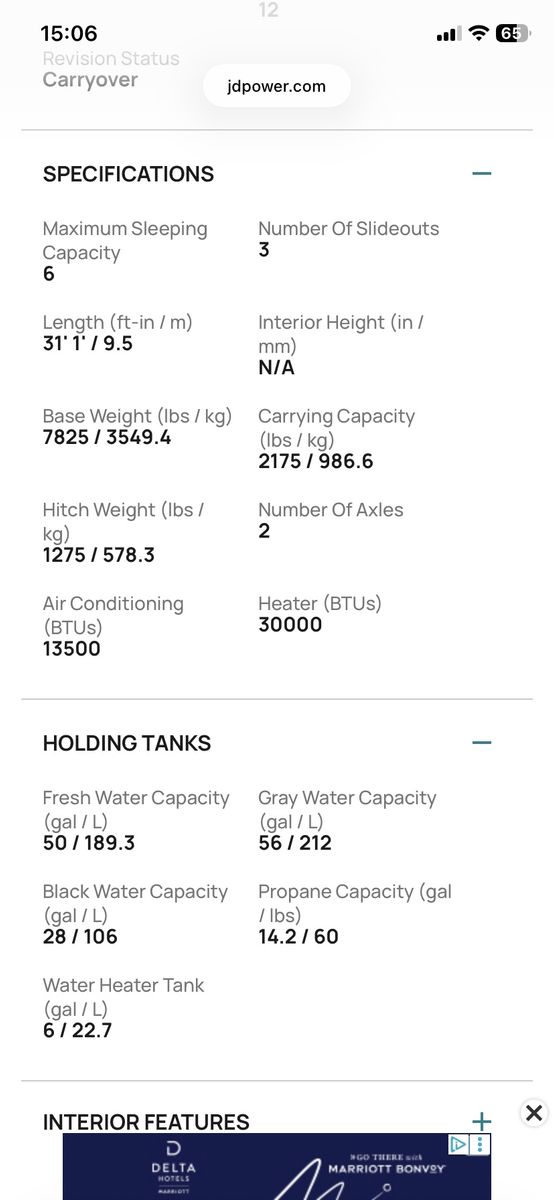Viewport: 554px width, 1200px height.
Task: Tap the Heater BTUs value 30000
Action: tap(290, 625)
